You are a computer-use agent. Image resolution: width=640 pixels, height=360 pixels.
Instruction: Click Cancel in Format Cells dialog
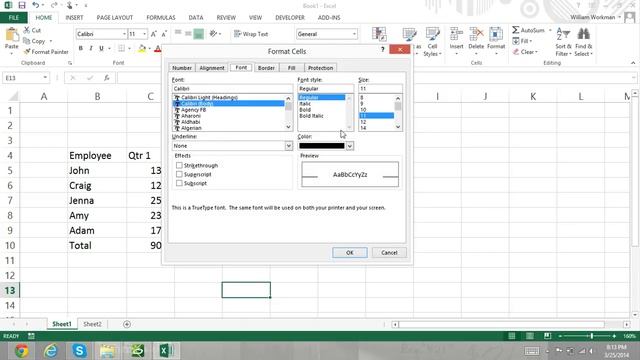pyautogui.click(x=389, y=253)
